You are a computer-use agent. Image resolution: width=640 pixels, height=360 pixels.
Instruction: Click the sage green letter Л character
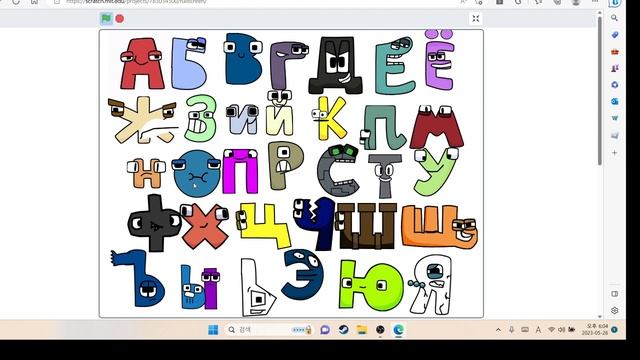383,127
